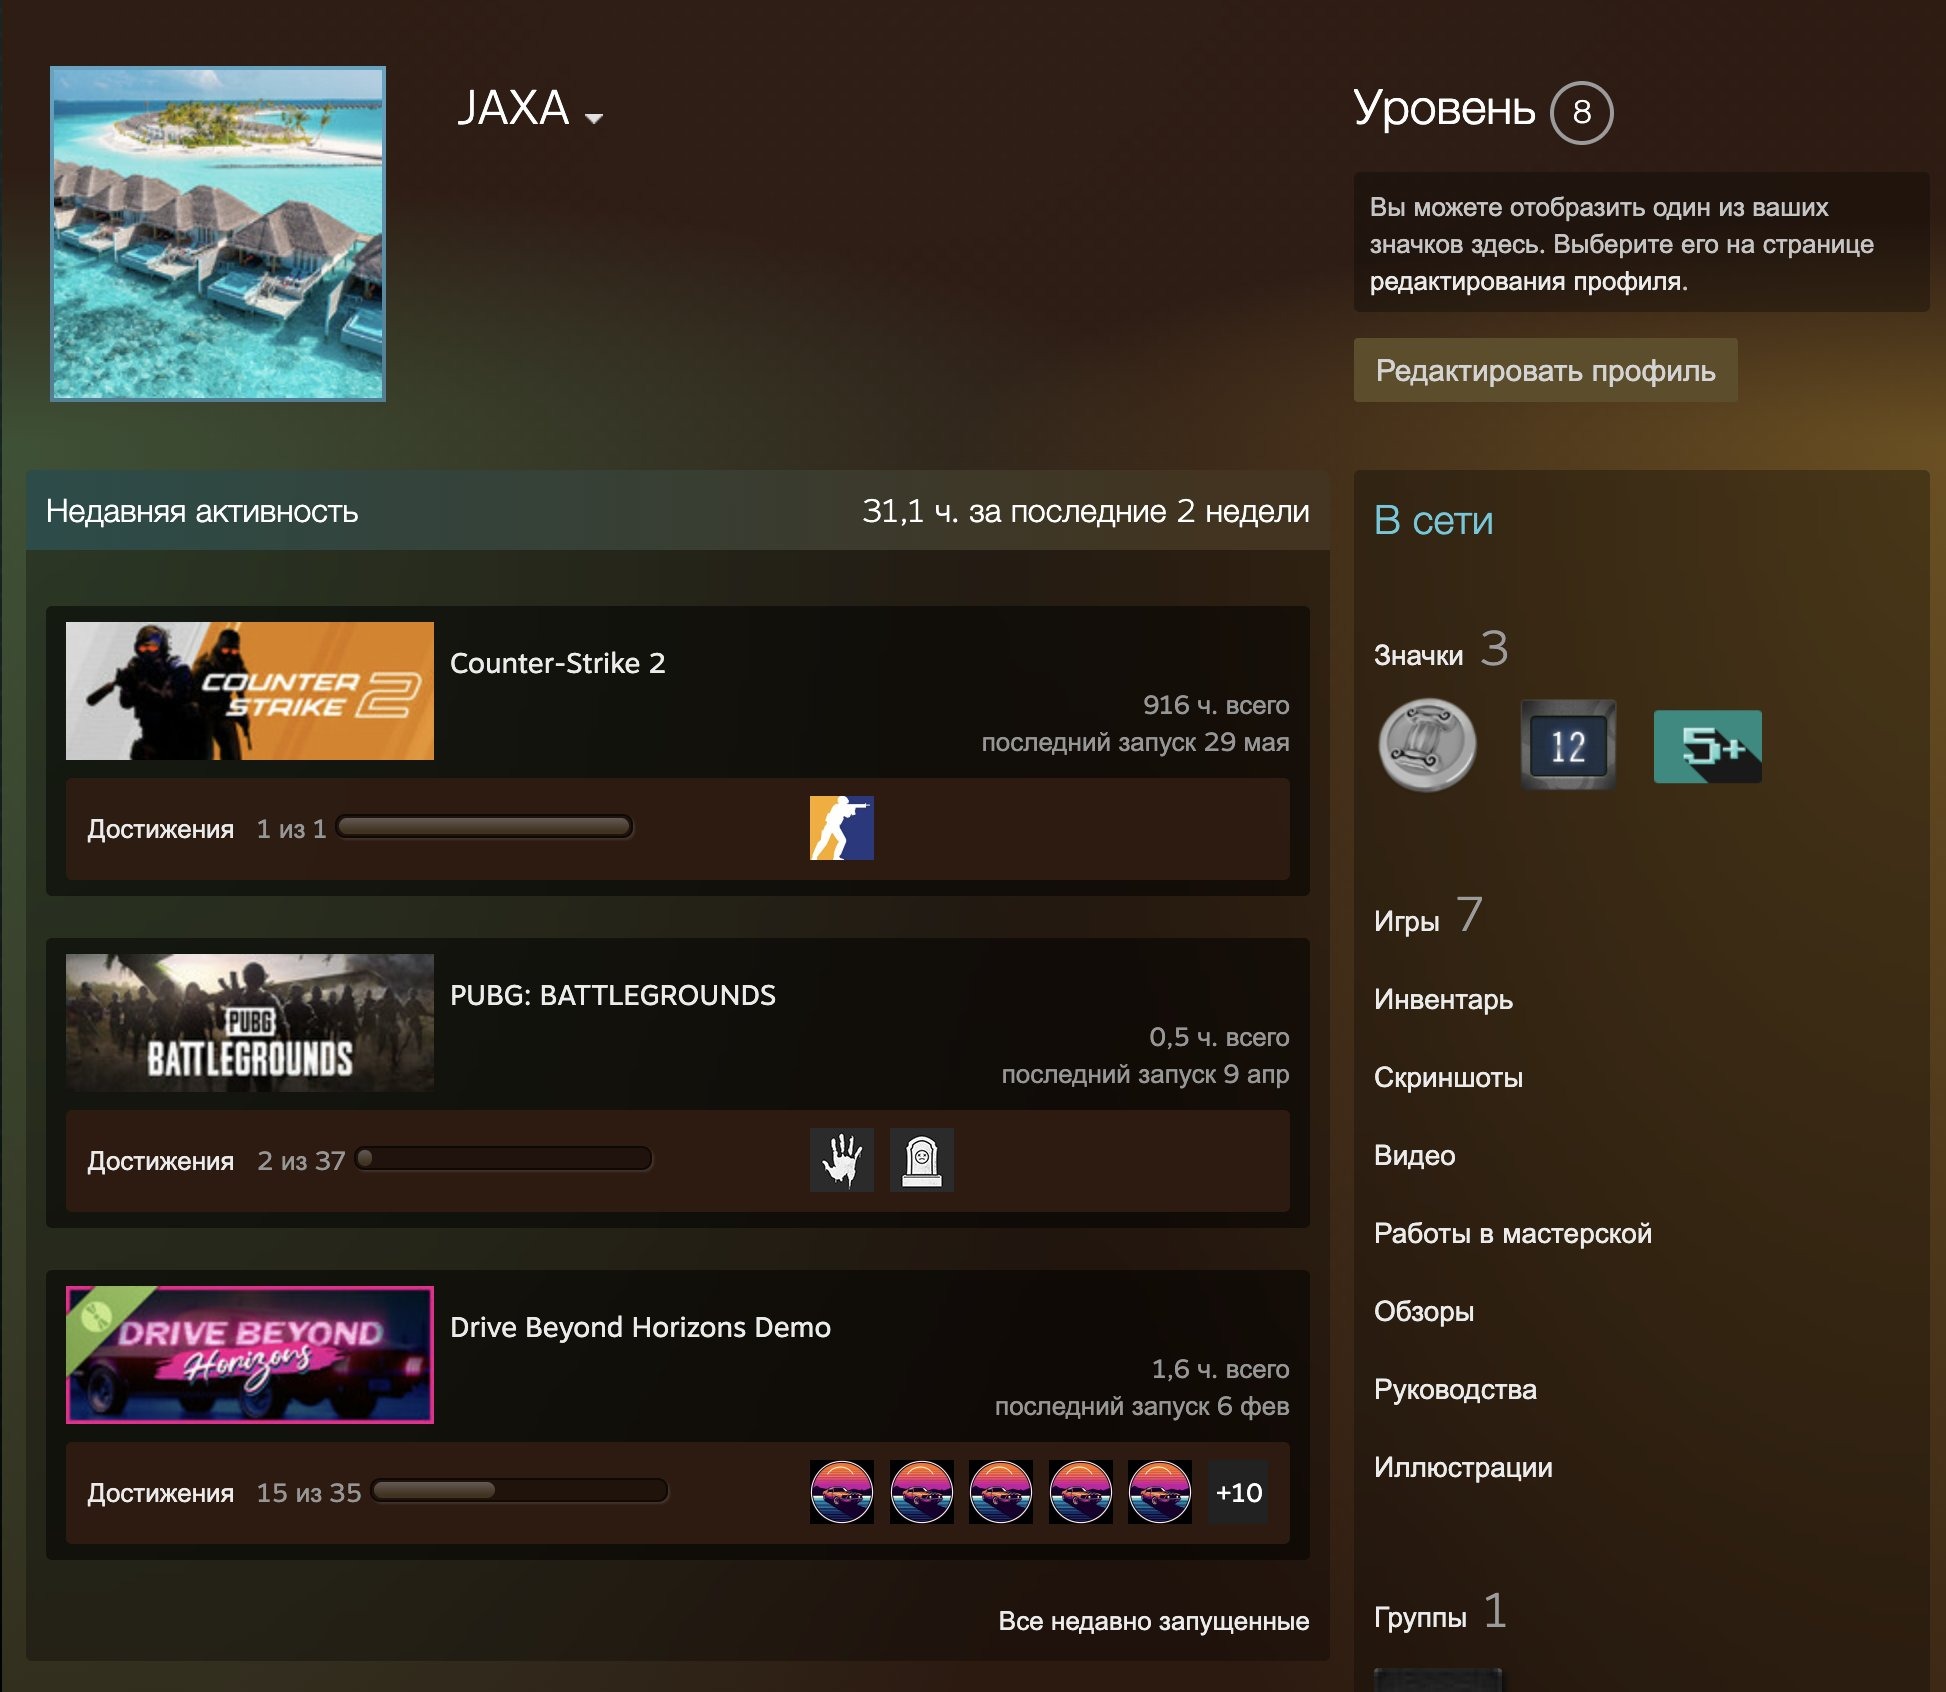This screenshot has width=1946, height=1692.
Task: Open the blue number 12 badge
Action: tap(1568, 746)
